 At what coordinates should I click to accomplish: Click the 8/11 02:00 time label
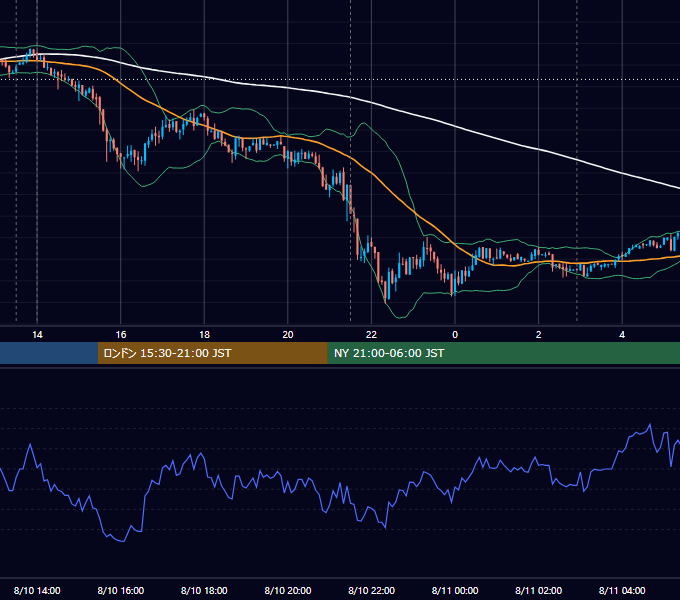pyautogui.click(x=538, y=590)
